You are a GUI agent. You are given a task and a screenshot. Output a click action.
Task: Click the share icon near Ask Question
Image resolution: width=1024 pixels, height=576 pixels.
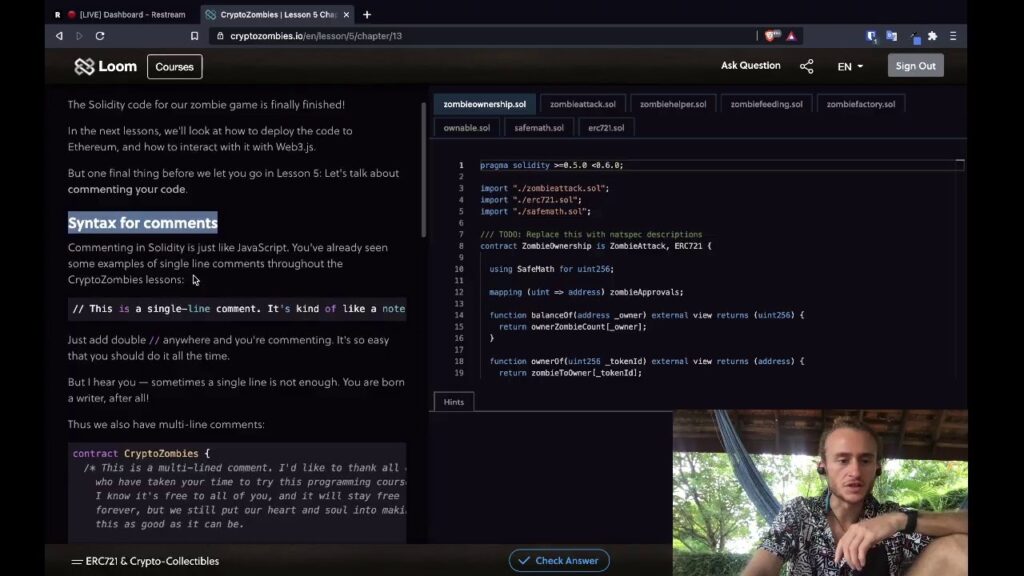(807, 65)
